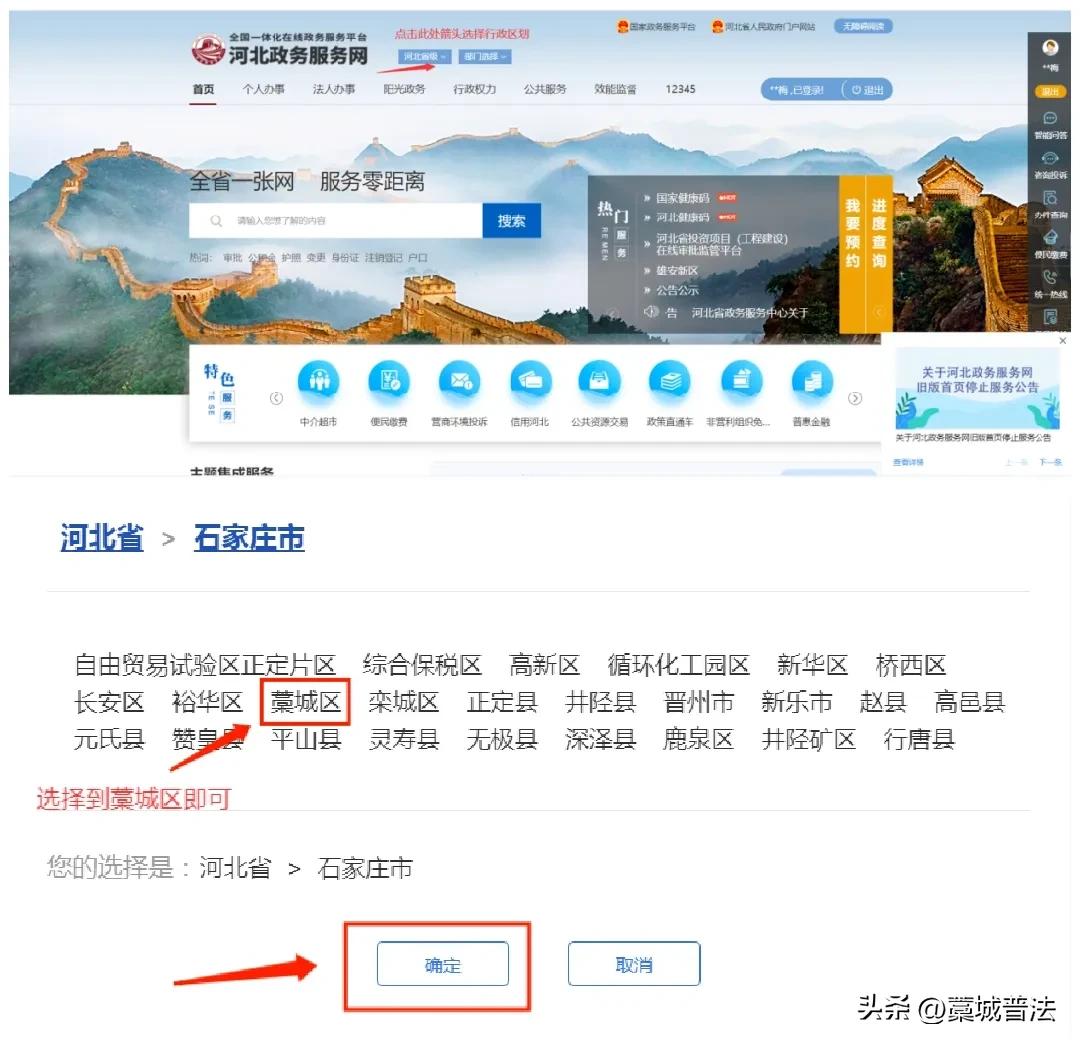
Task: Expand the 部门选择 dropdown
Action: coord(485,56)
